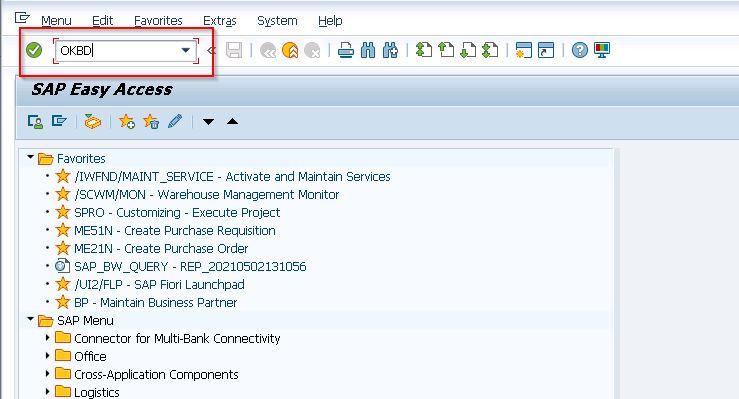
Task: Go to First Page icon
Action: tap(424, 50)
